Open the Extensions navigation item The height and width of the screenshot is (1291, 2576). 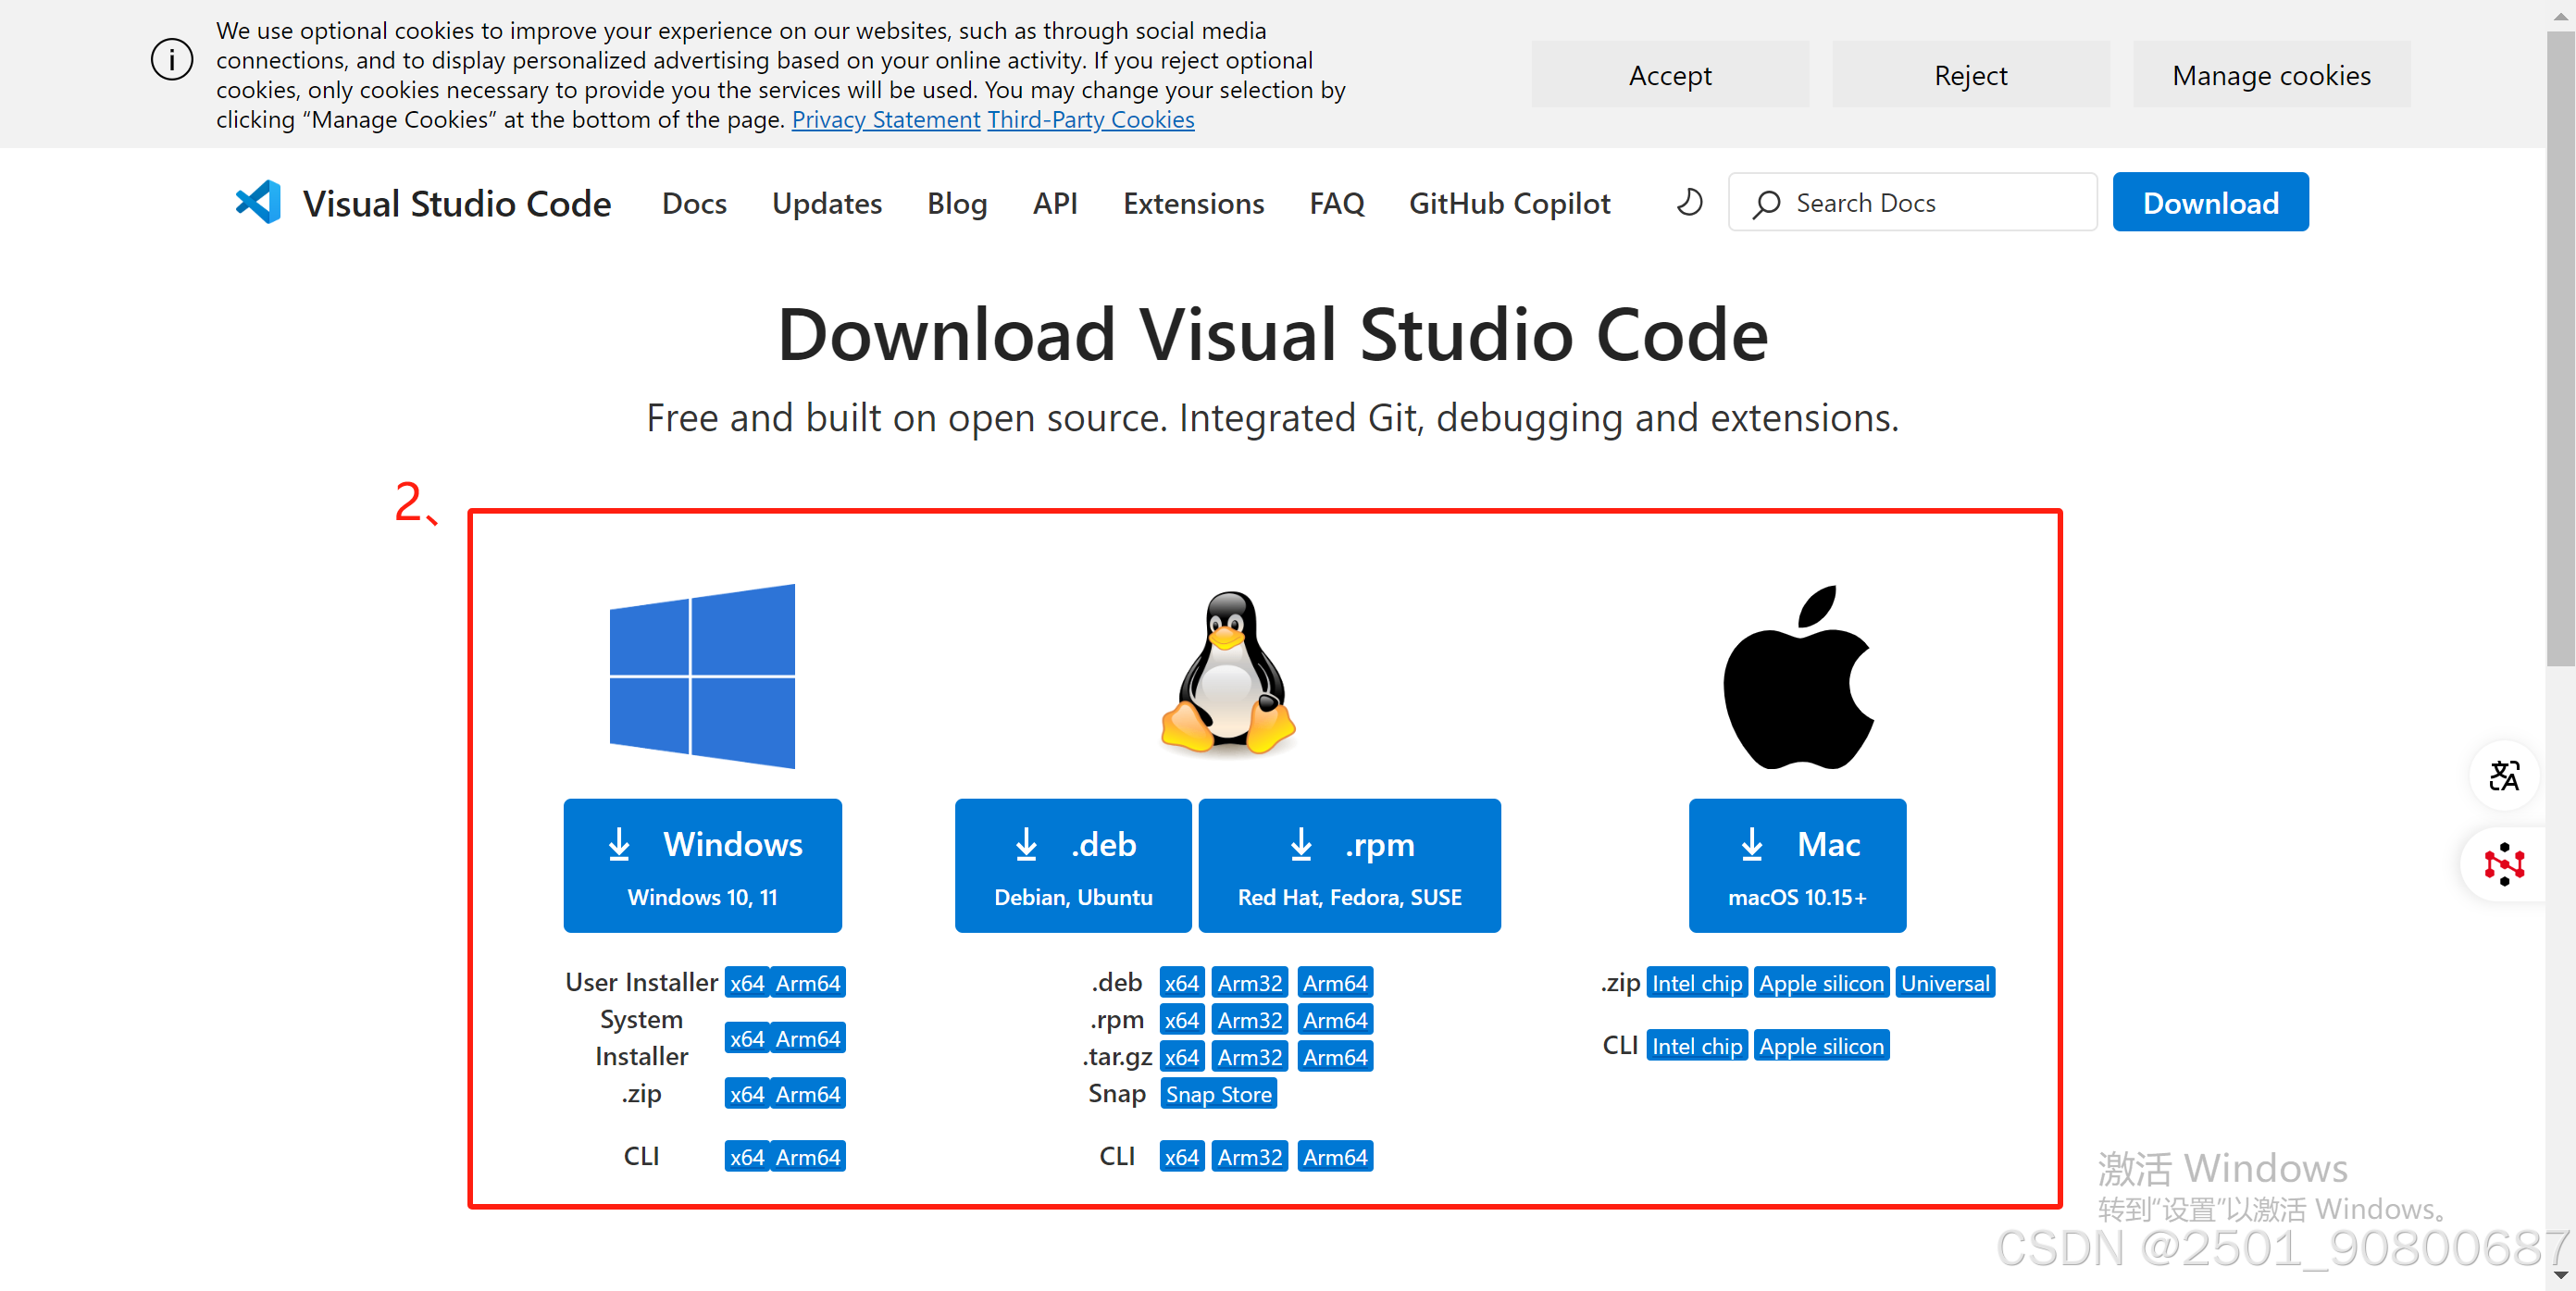1193,204
